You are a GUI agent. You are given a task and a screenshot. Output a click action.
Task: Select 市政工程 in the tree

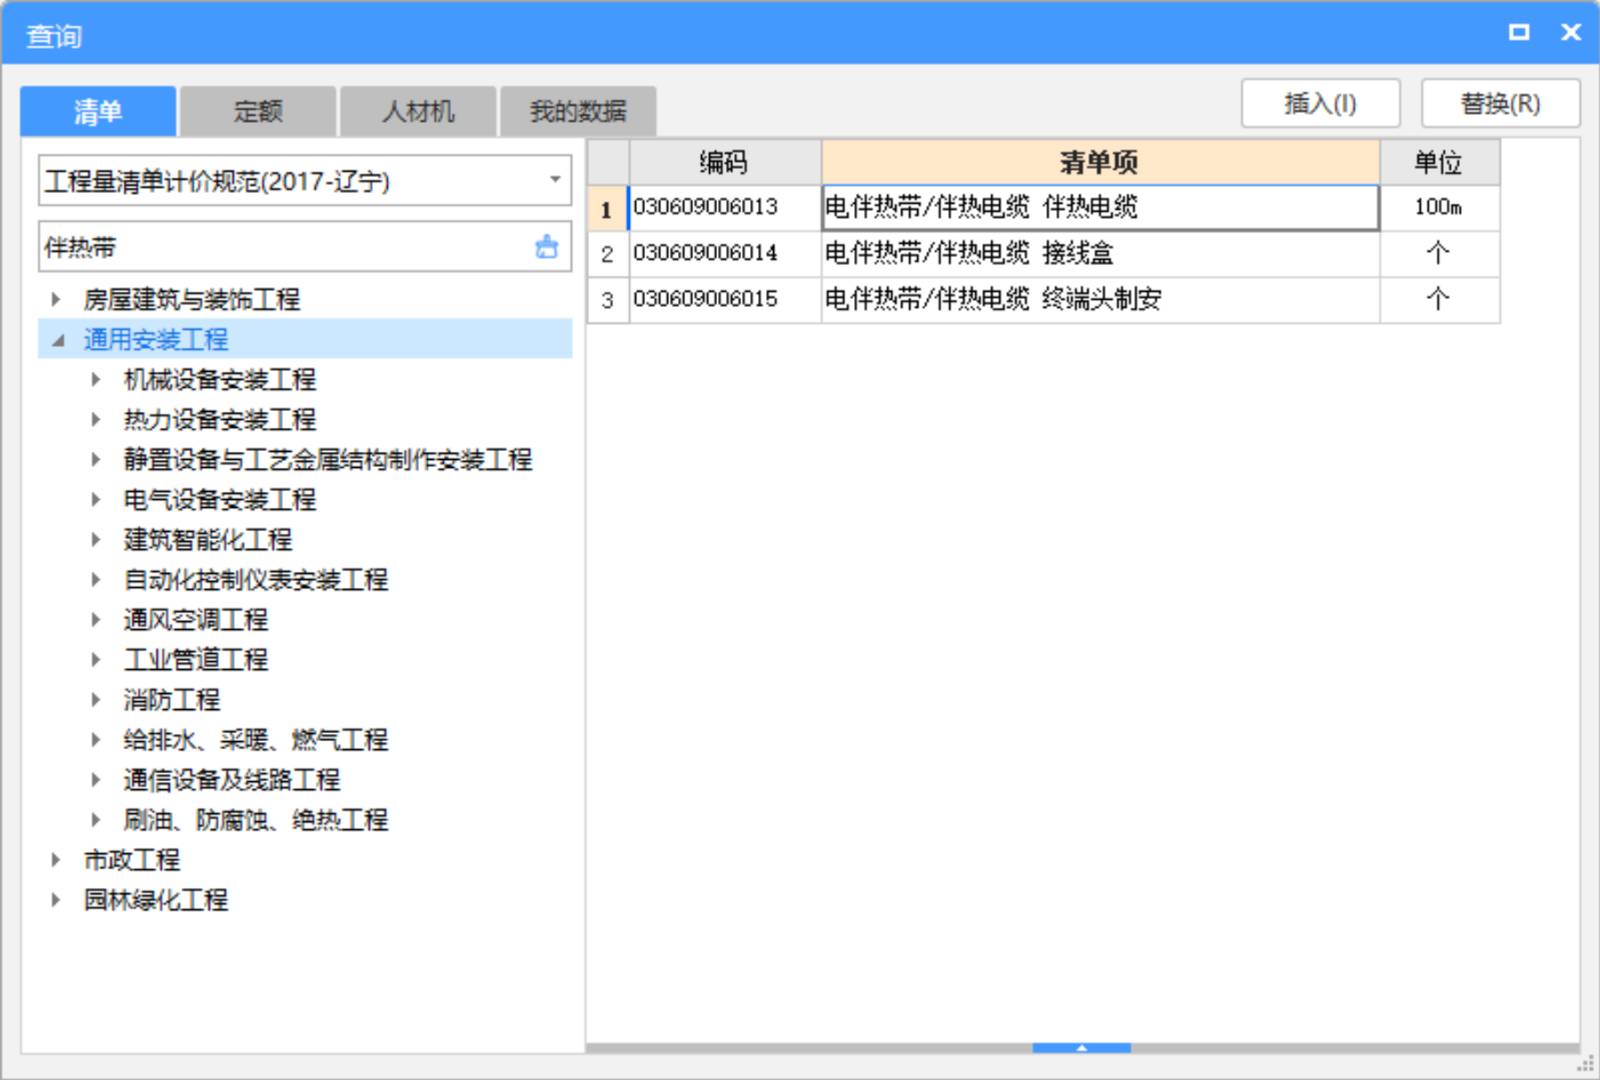[x=132, y=859]
